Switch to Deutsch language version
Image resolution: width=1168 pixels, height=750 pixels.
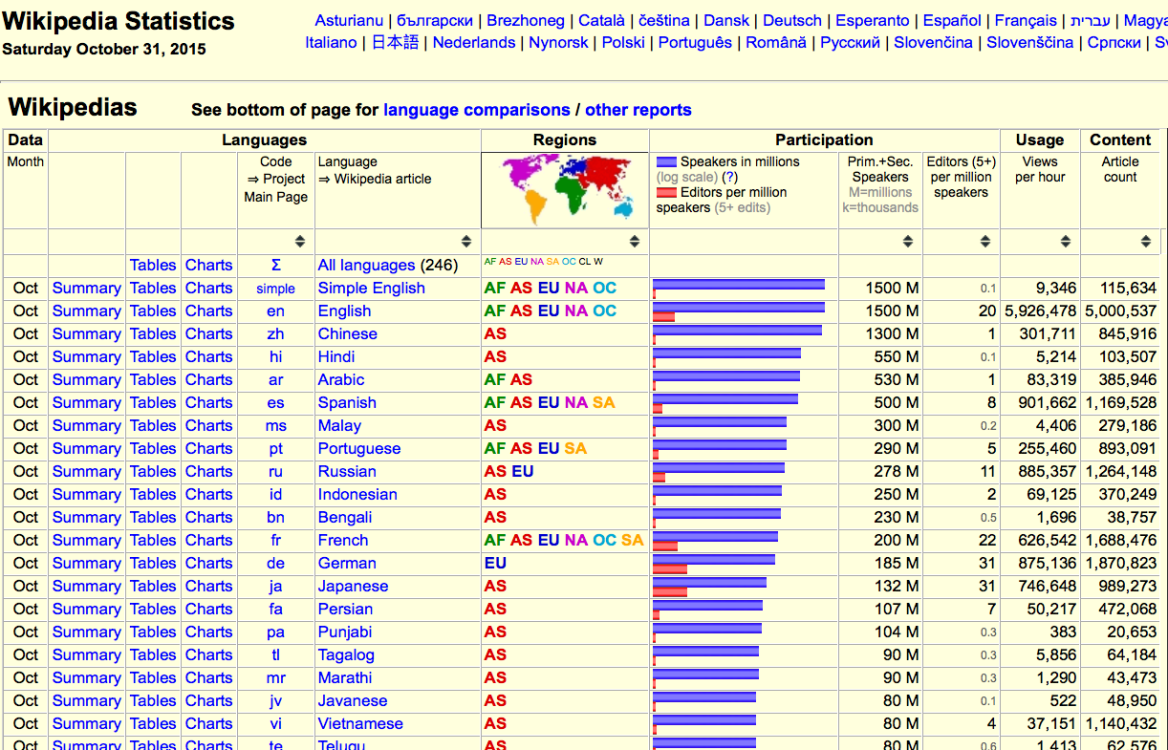click(792, 21)
